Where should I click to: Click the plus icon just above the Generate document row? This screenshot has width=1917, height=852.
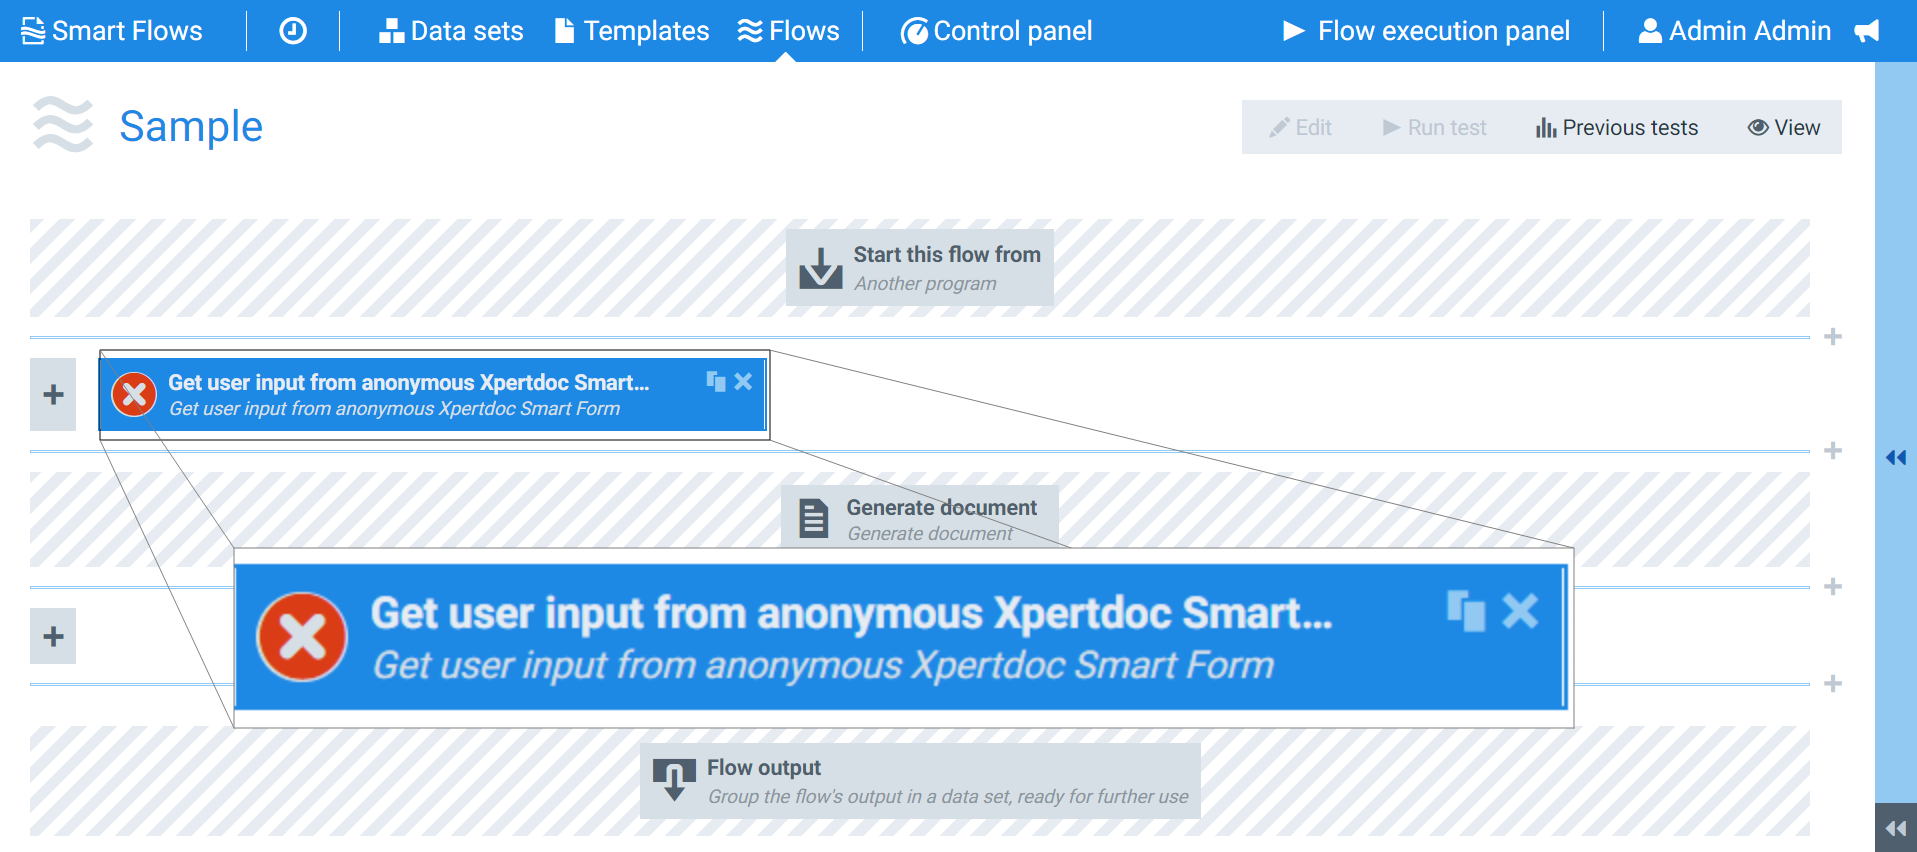[x=1833, y=451]
